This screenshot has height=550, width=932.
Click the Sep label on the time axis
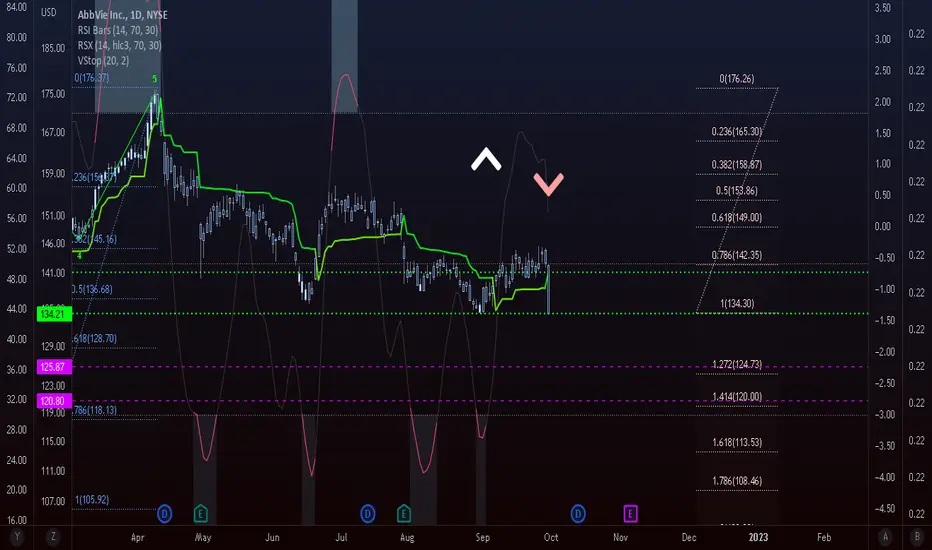pyautogui.click(x=483, y=537)
